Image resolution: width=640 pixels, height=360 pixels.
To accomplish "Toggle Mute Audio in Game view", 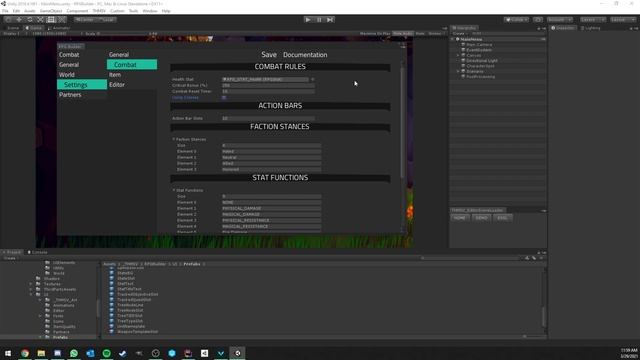I will point(403,33).
